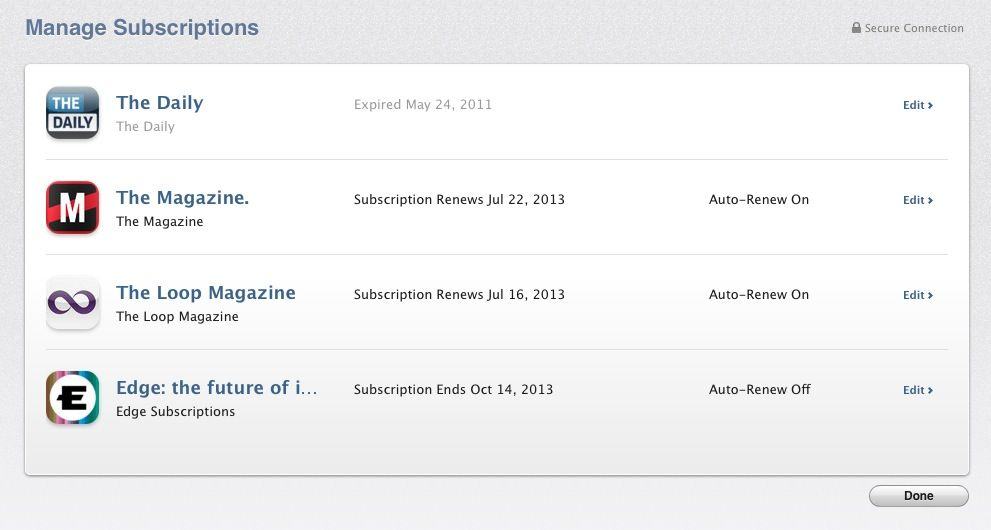
Task: Open The Loop Magazine title link
Action: [205, 293]
